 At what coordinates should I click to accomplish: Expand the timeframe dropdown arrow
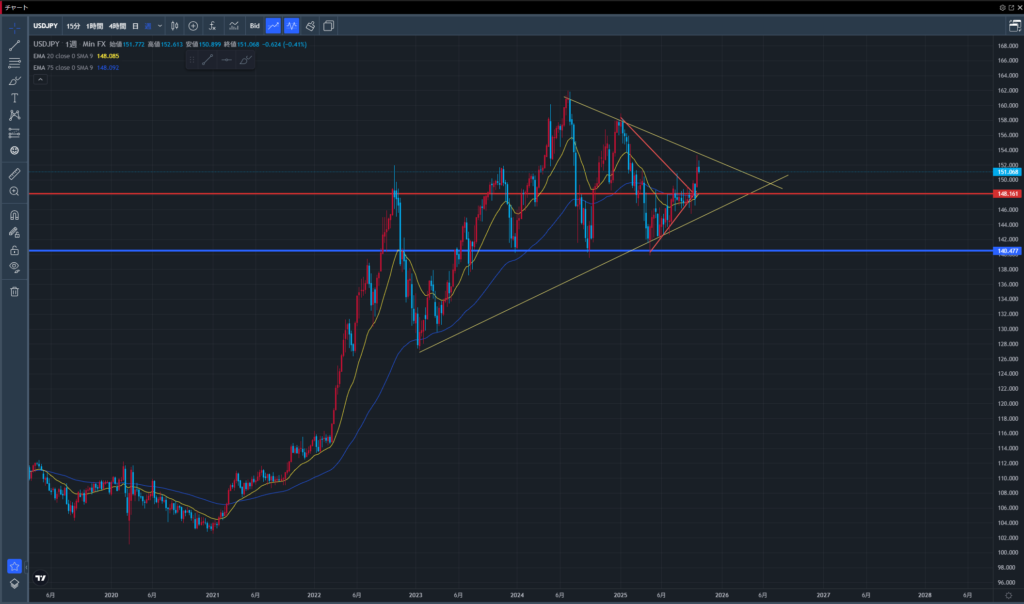click(160, 25)
